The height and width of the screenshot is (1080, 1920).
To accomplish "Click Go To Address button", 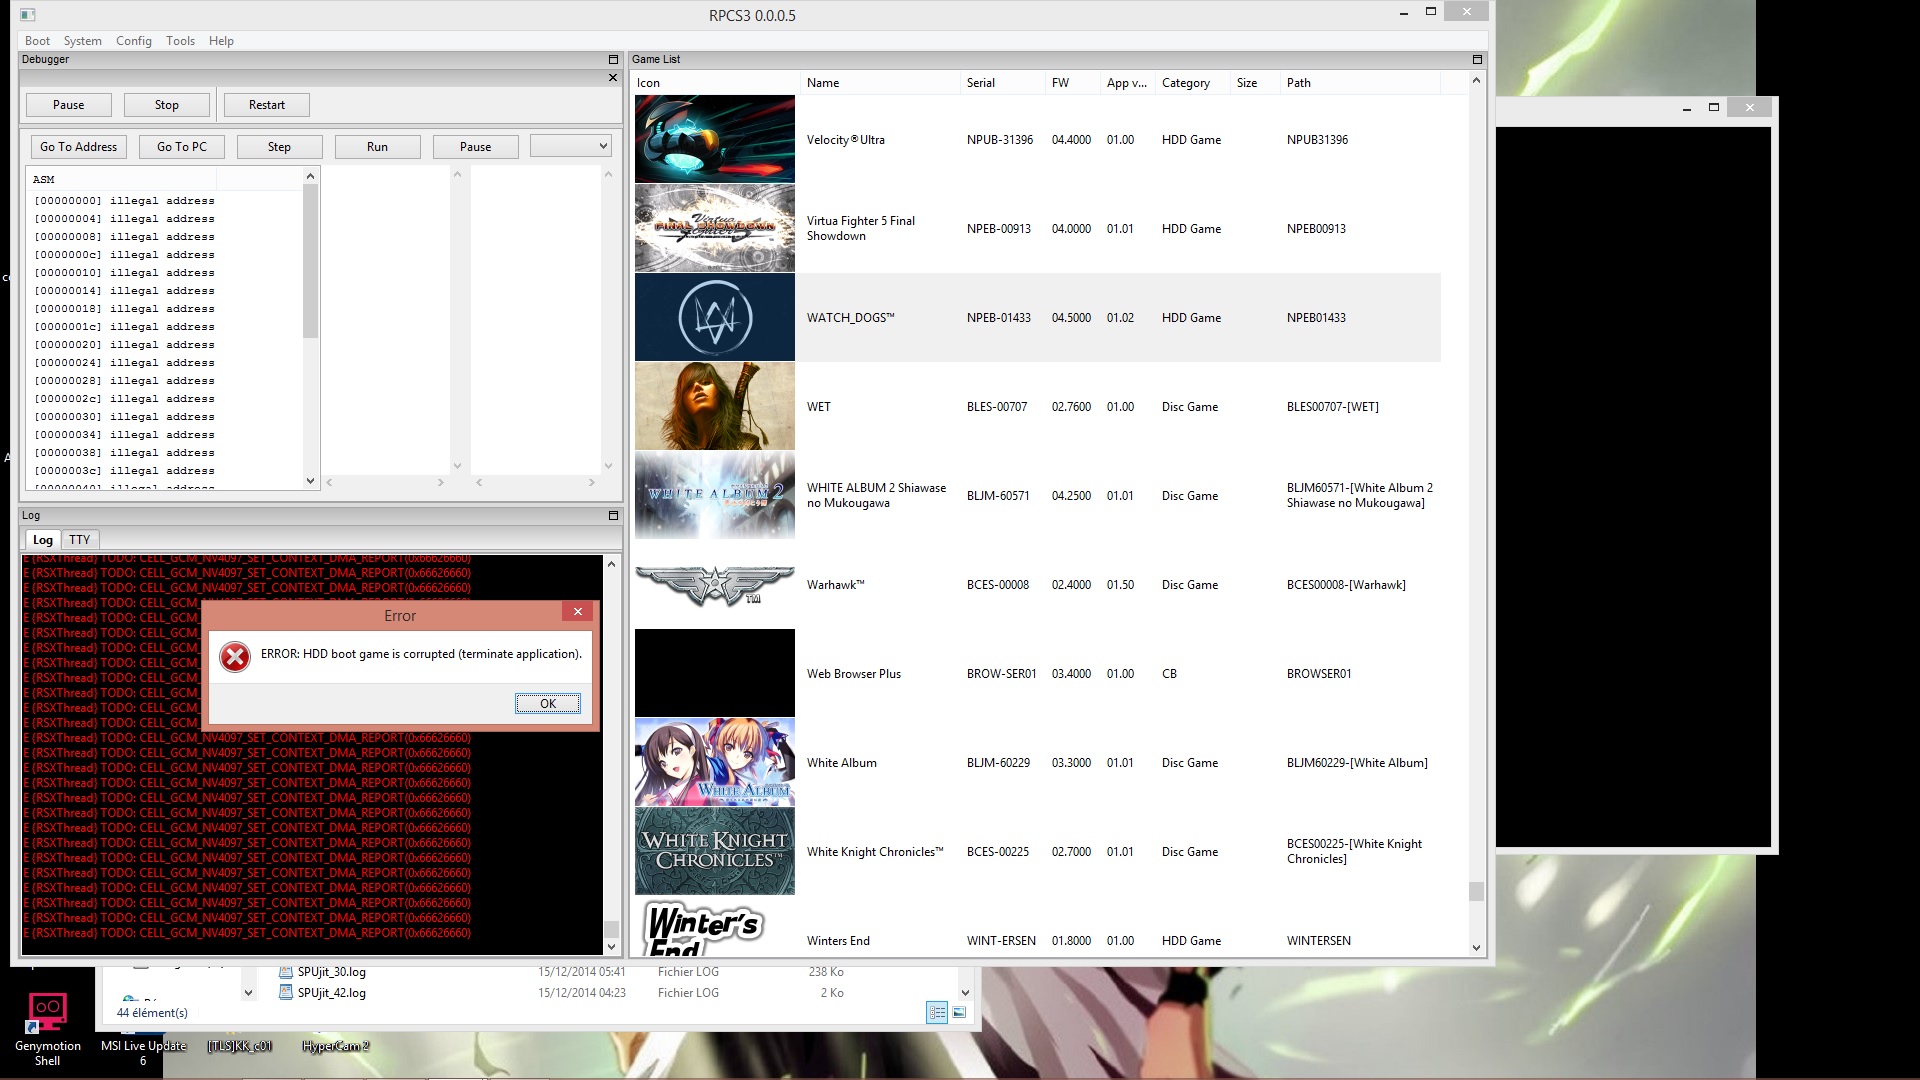I will tap(79, 147).
